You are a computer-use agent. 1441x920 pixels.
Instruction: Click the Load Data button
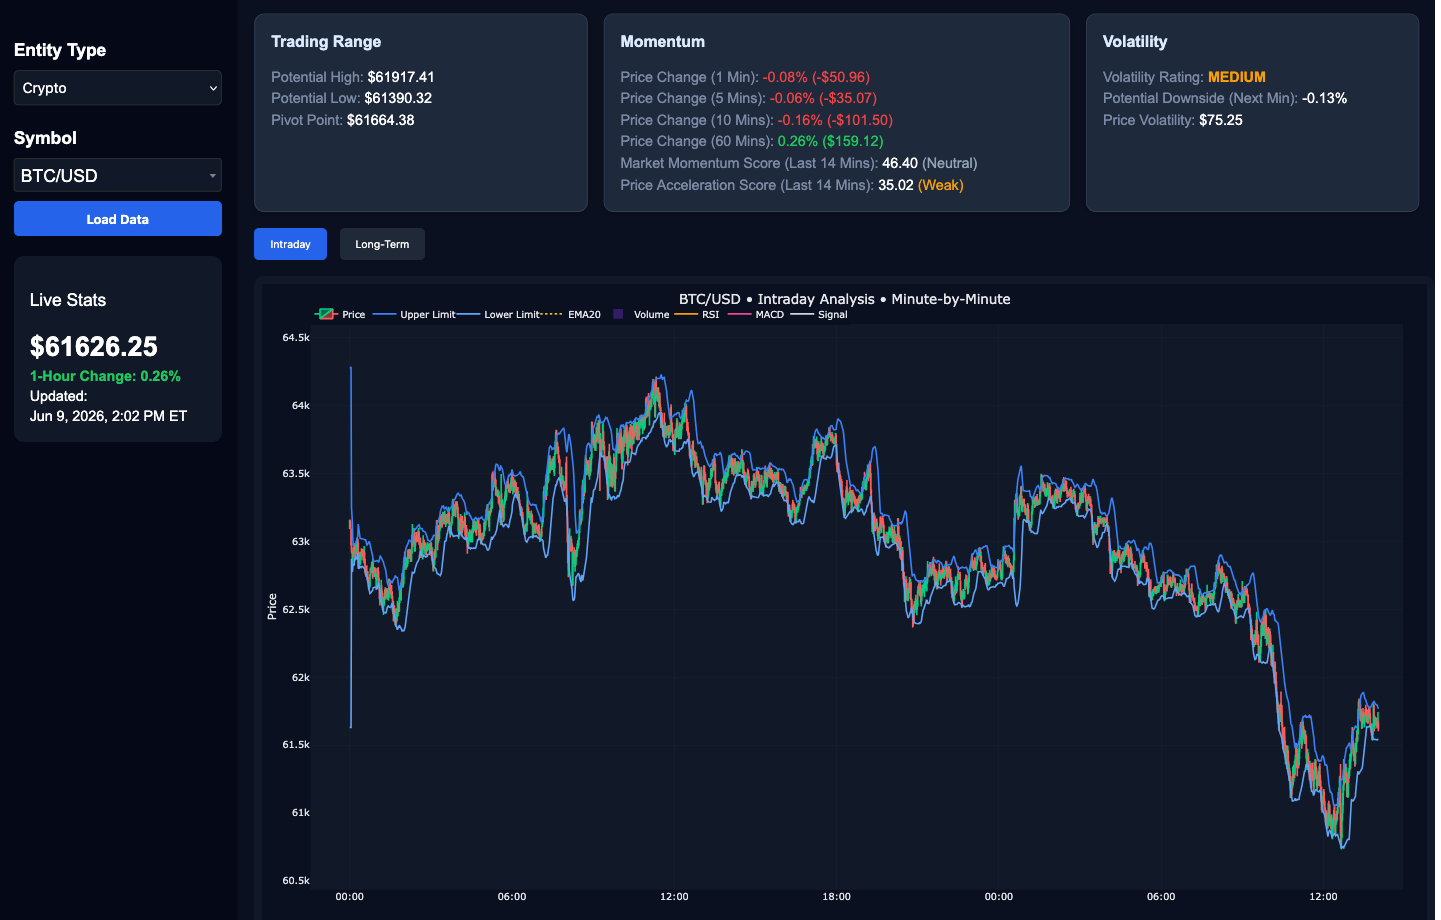pos(117,219)
